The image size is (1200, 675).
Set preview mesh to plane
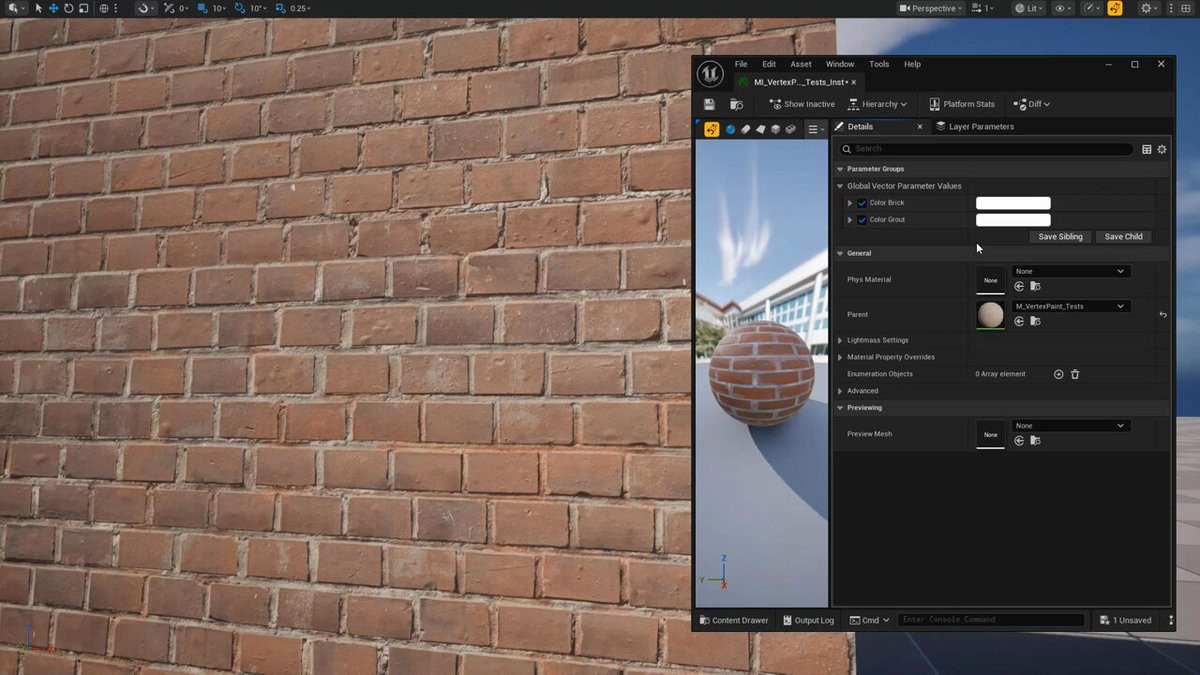click(x=760, y=129)
